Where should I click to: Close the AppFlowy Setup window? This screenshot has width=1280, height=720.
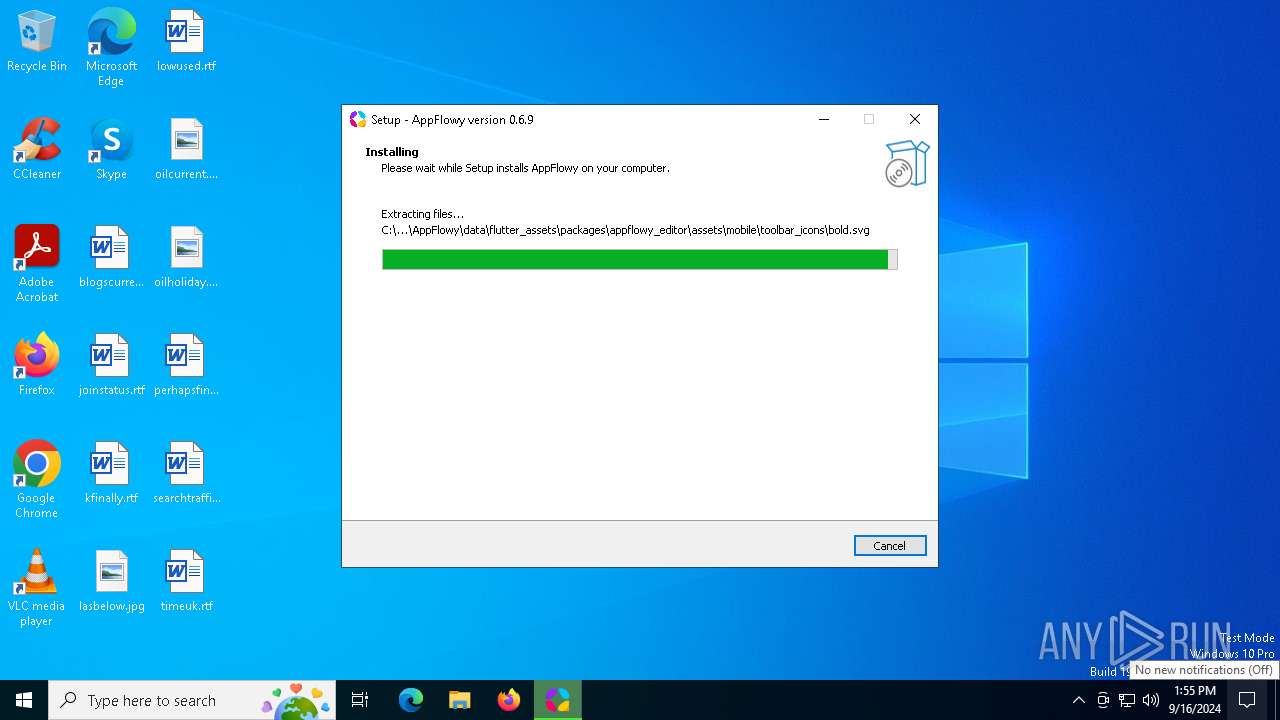[x=914, y=119]
